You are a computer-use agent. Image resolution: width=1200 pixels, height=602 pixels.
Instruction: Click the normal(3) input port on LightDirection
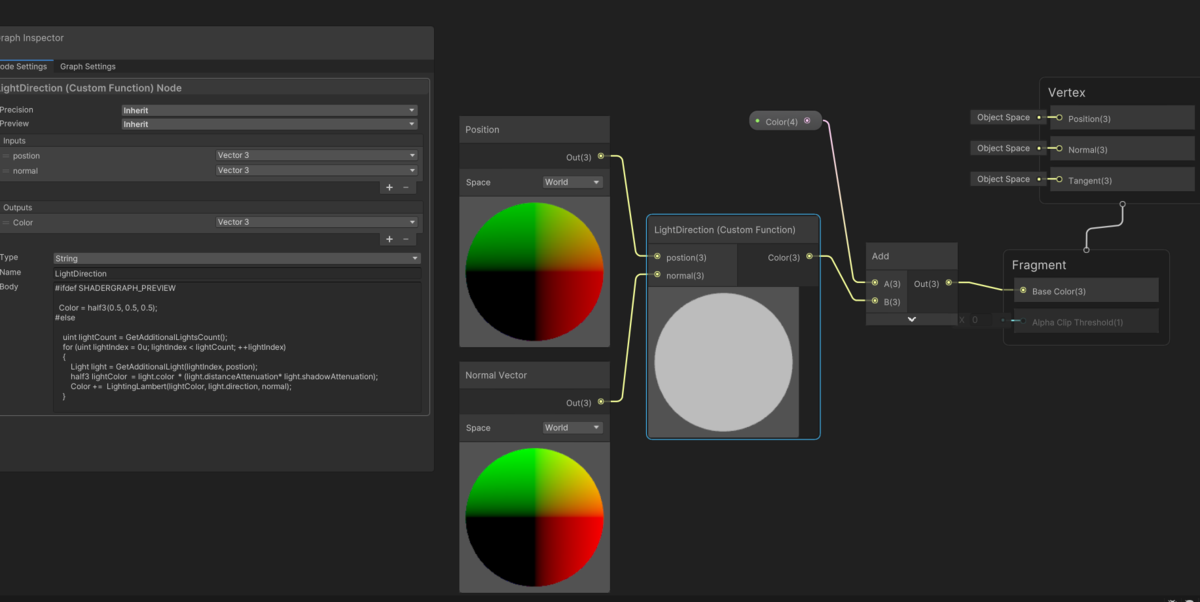click(657, 276)
